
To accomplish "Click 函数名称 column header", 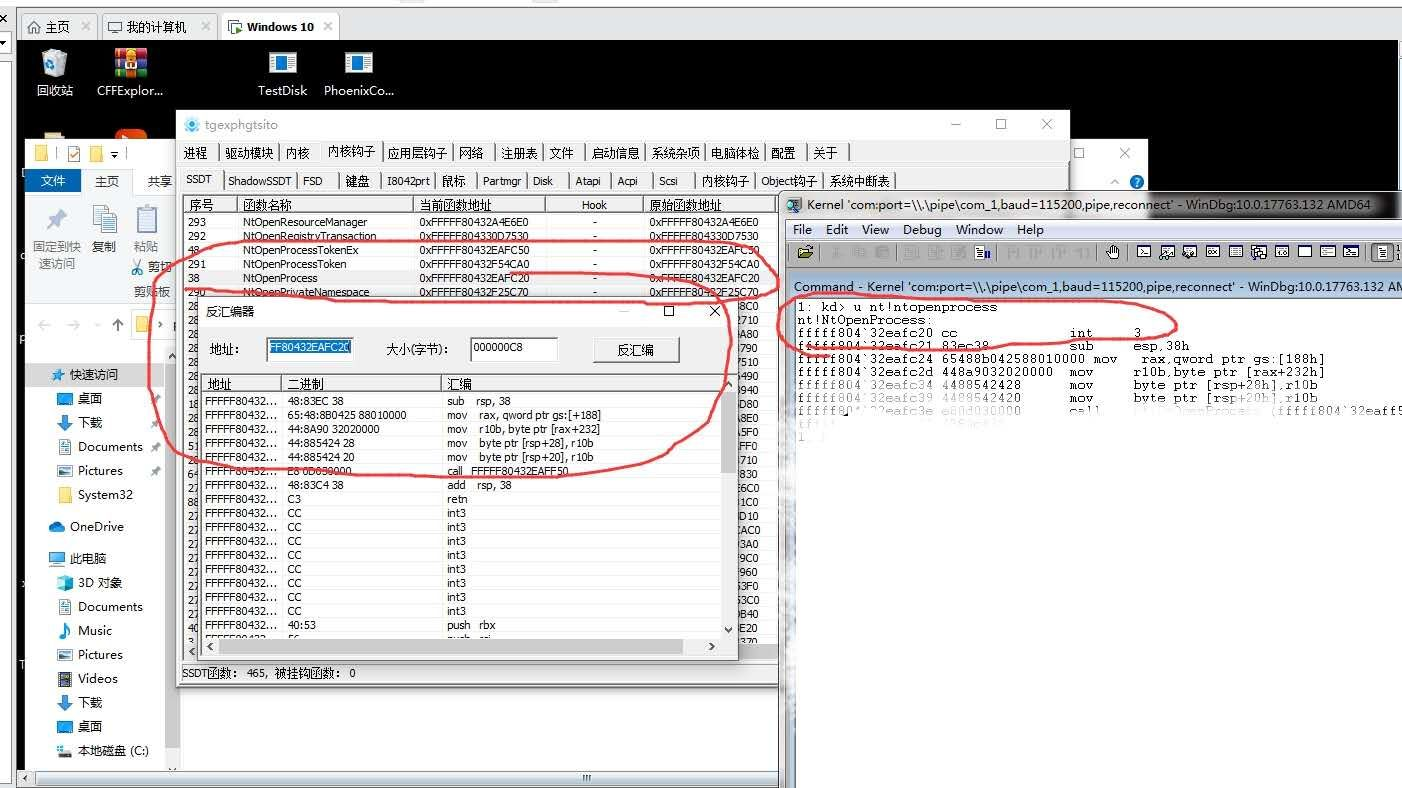I will click(326, 204).
